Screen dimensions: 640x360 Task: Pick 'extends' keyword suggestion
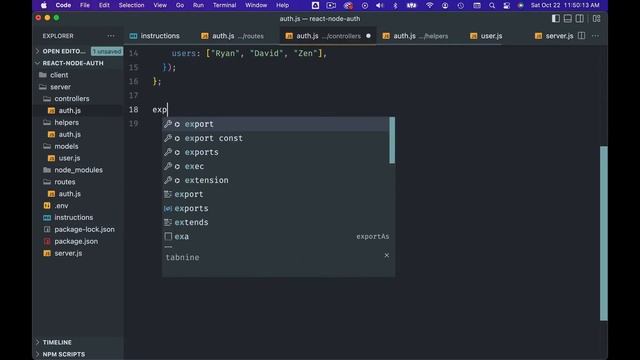pos(276,222)
